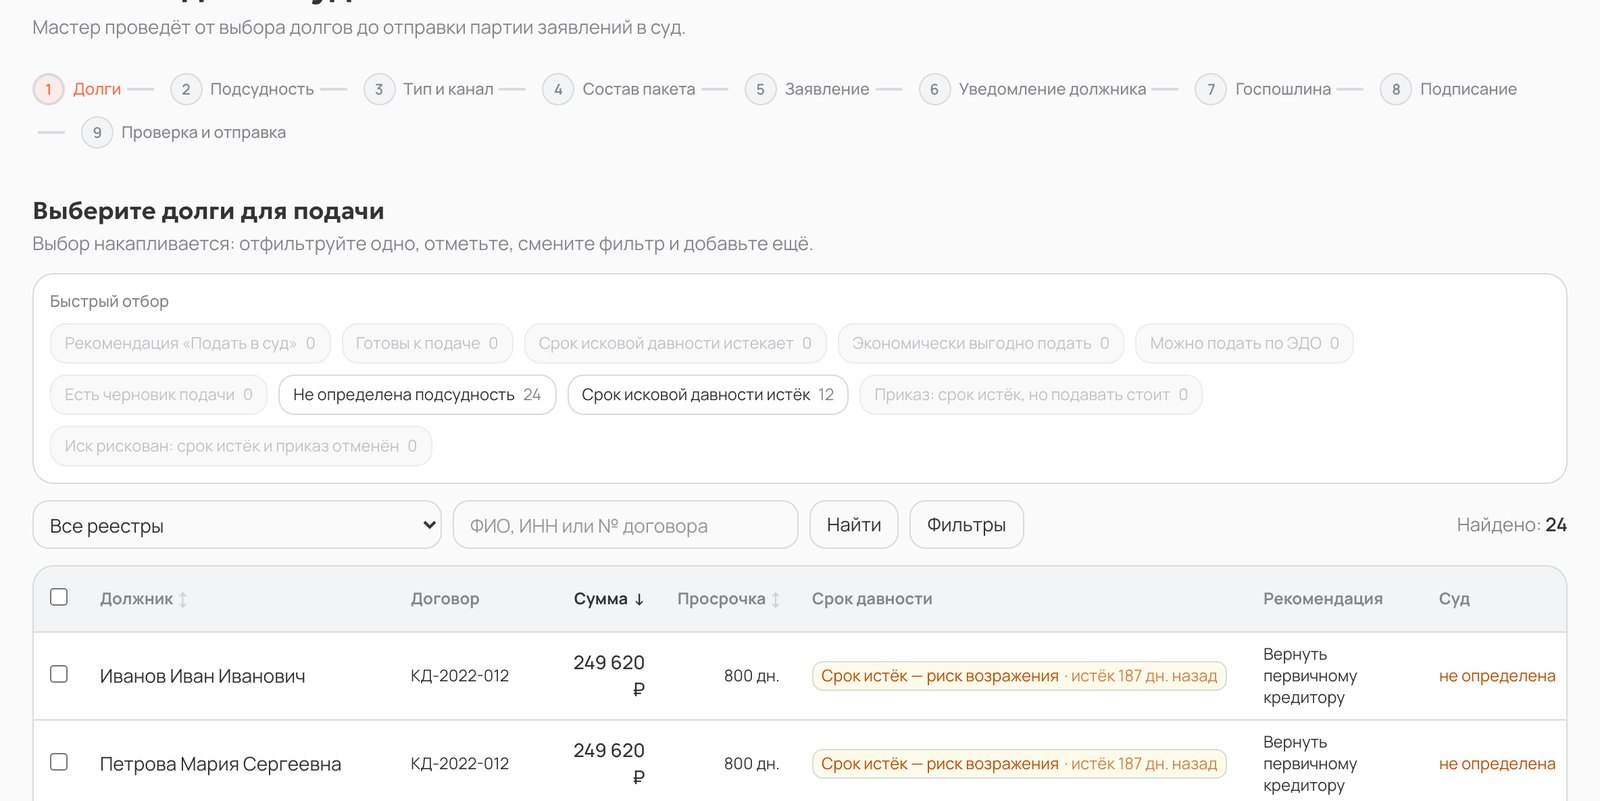This screenshot has height=801, width=1600.
Task: Go to step 7 Госпошлина
Action: pyautogui.click(x=1263, y=89)
